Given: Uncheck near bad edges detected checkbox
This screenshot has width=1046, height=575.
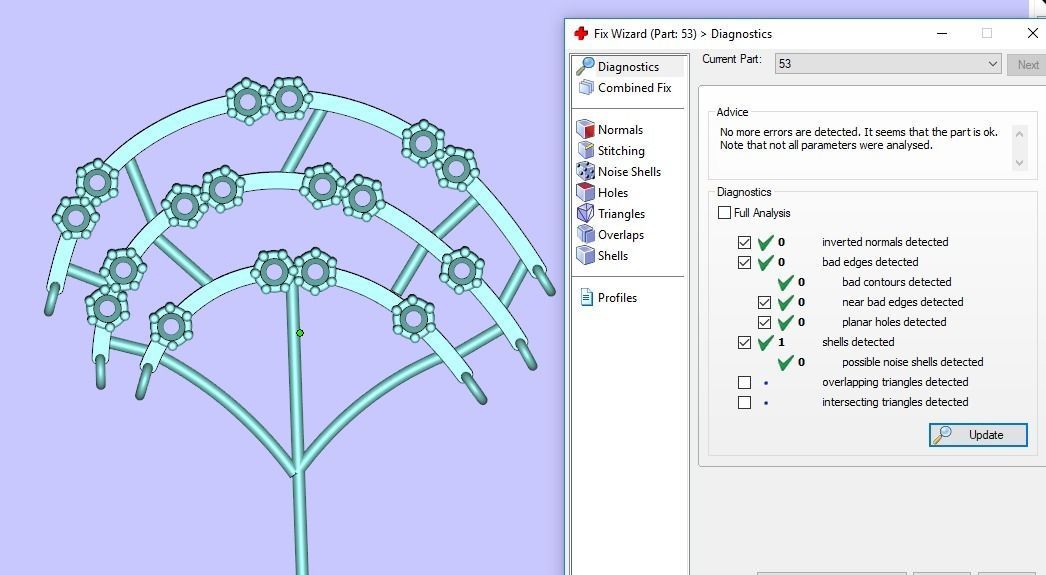Looking at the screenshot, I should point(764,302).
